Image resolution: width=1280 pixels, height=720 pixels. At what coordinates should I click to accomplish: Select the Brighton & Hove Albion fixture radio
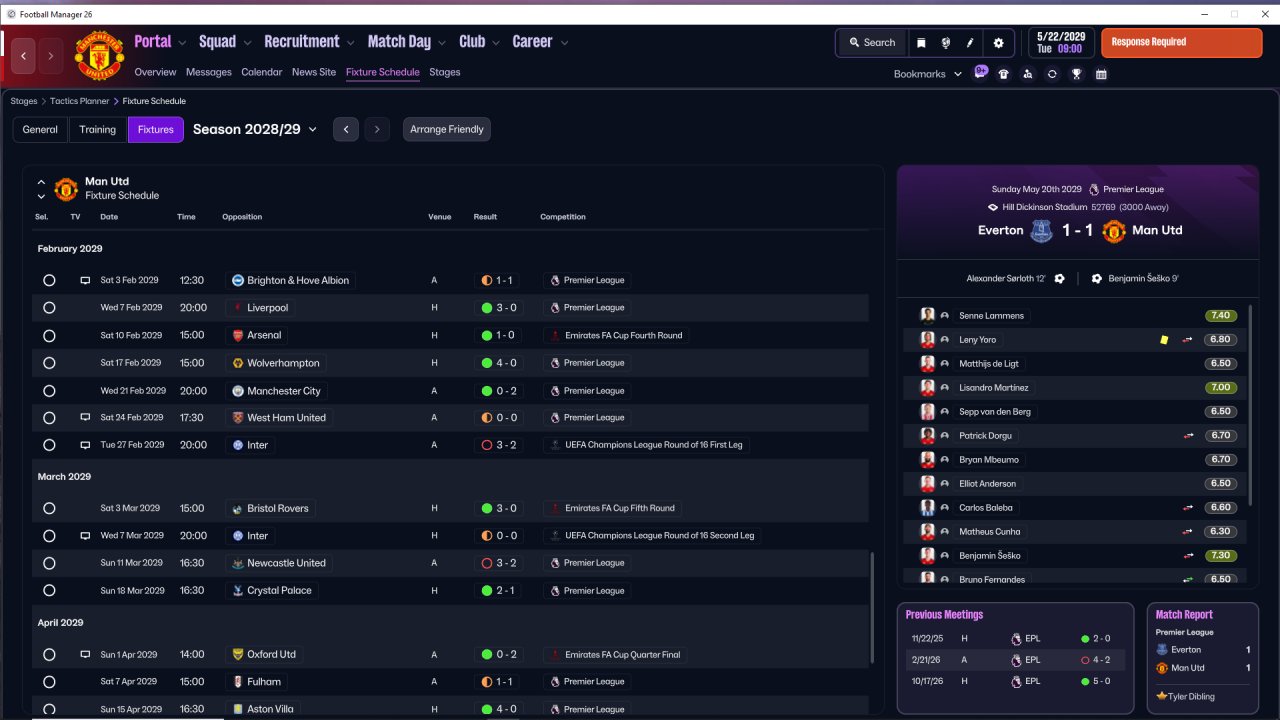pyautogui.click(x=49, y=281)
